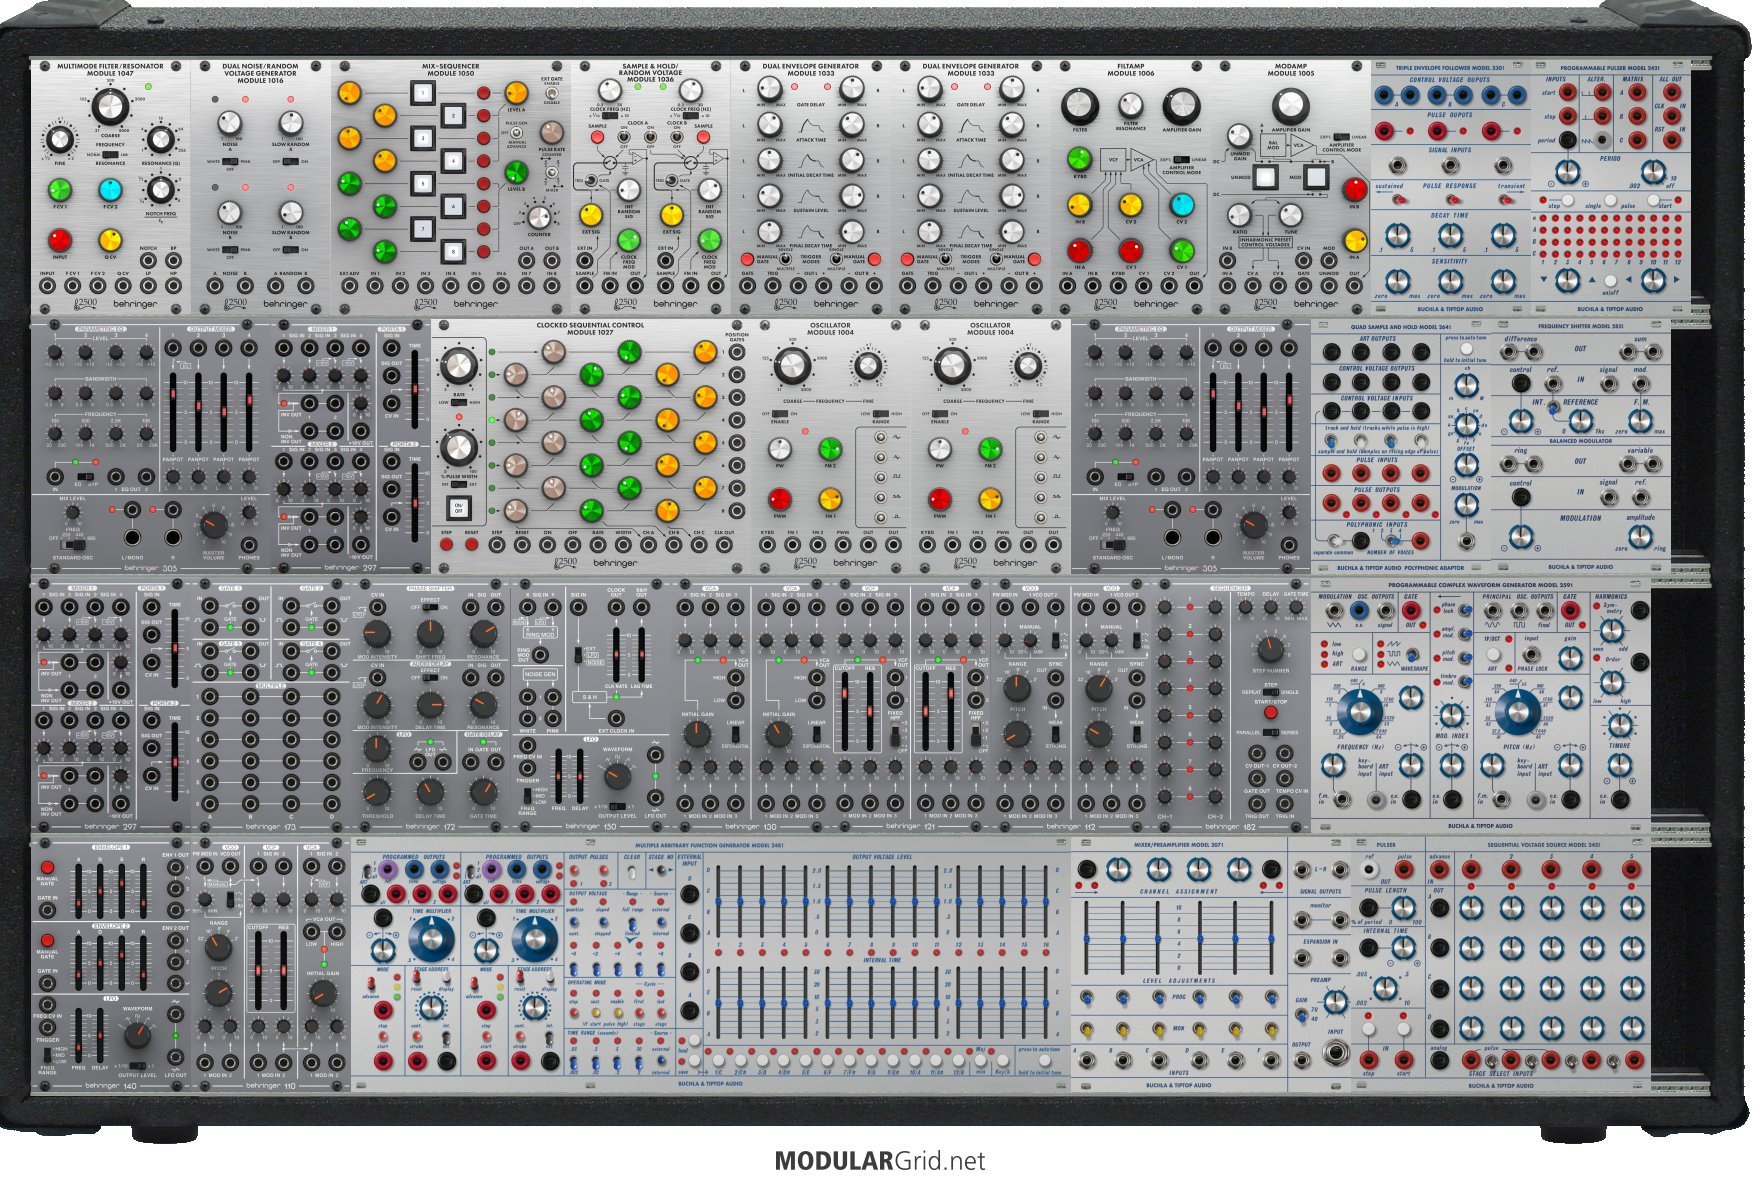The image size is (1762, 1182).
Task: Click the Master Volume knob on the left 305 module
Action: pyautogui.click(x=214, y=524)
